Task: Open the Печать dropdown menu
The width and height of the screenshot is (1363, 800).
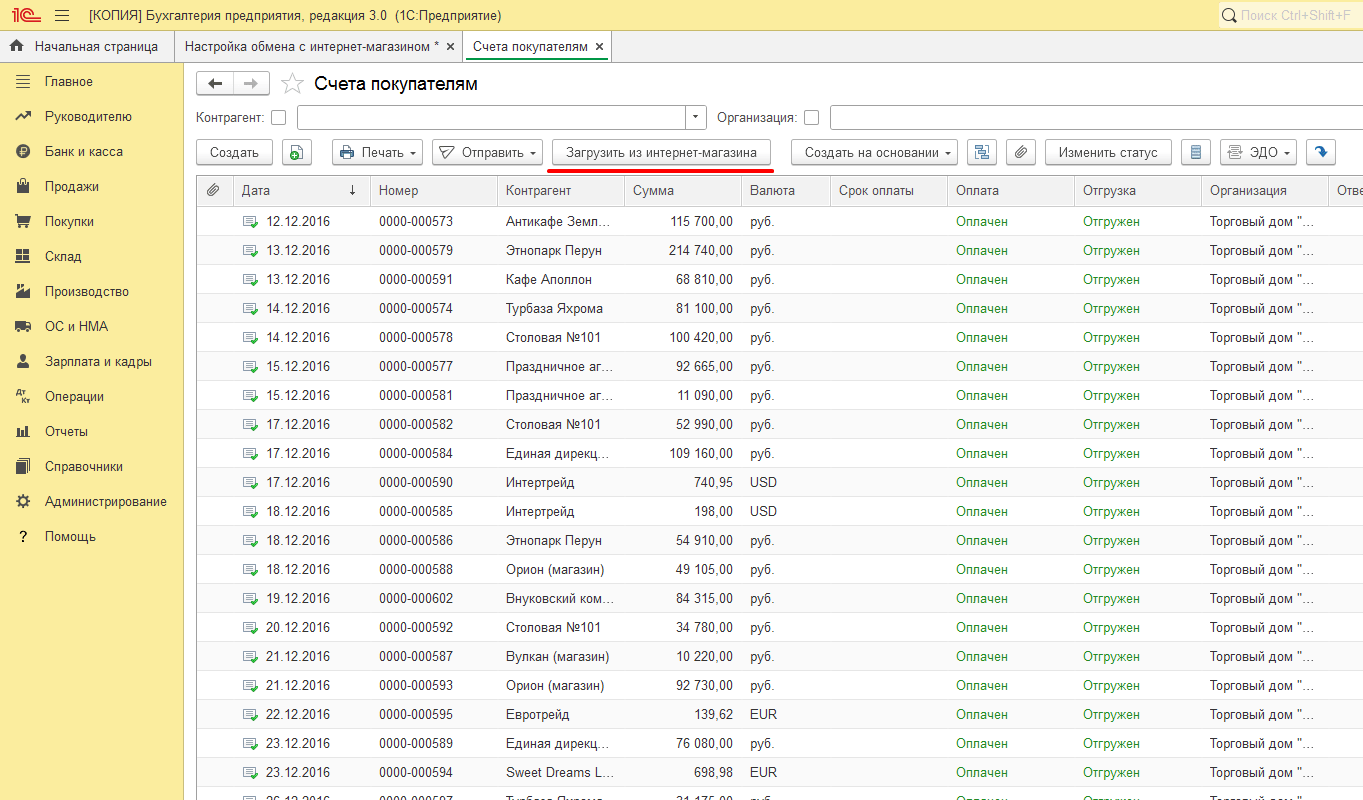Action: [377, 152]
